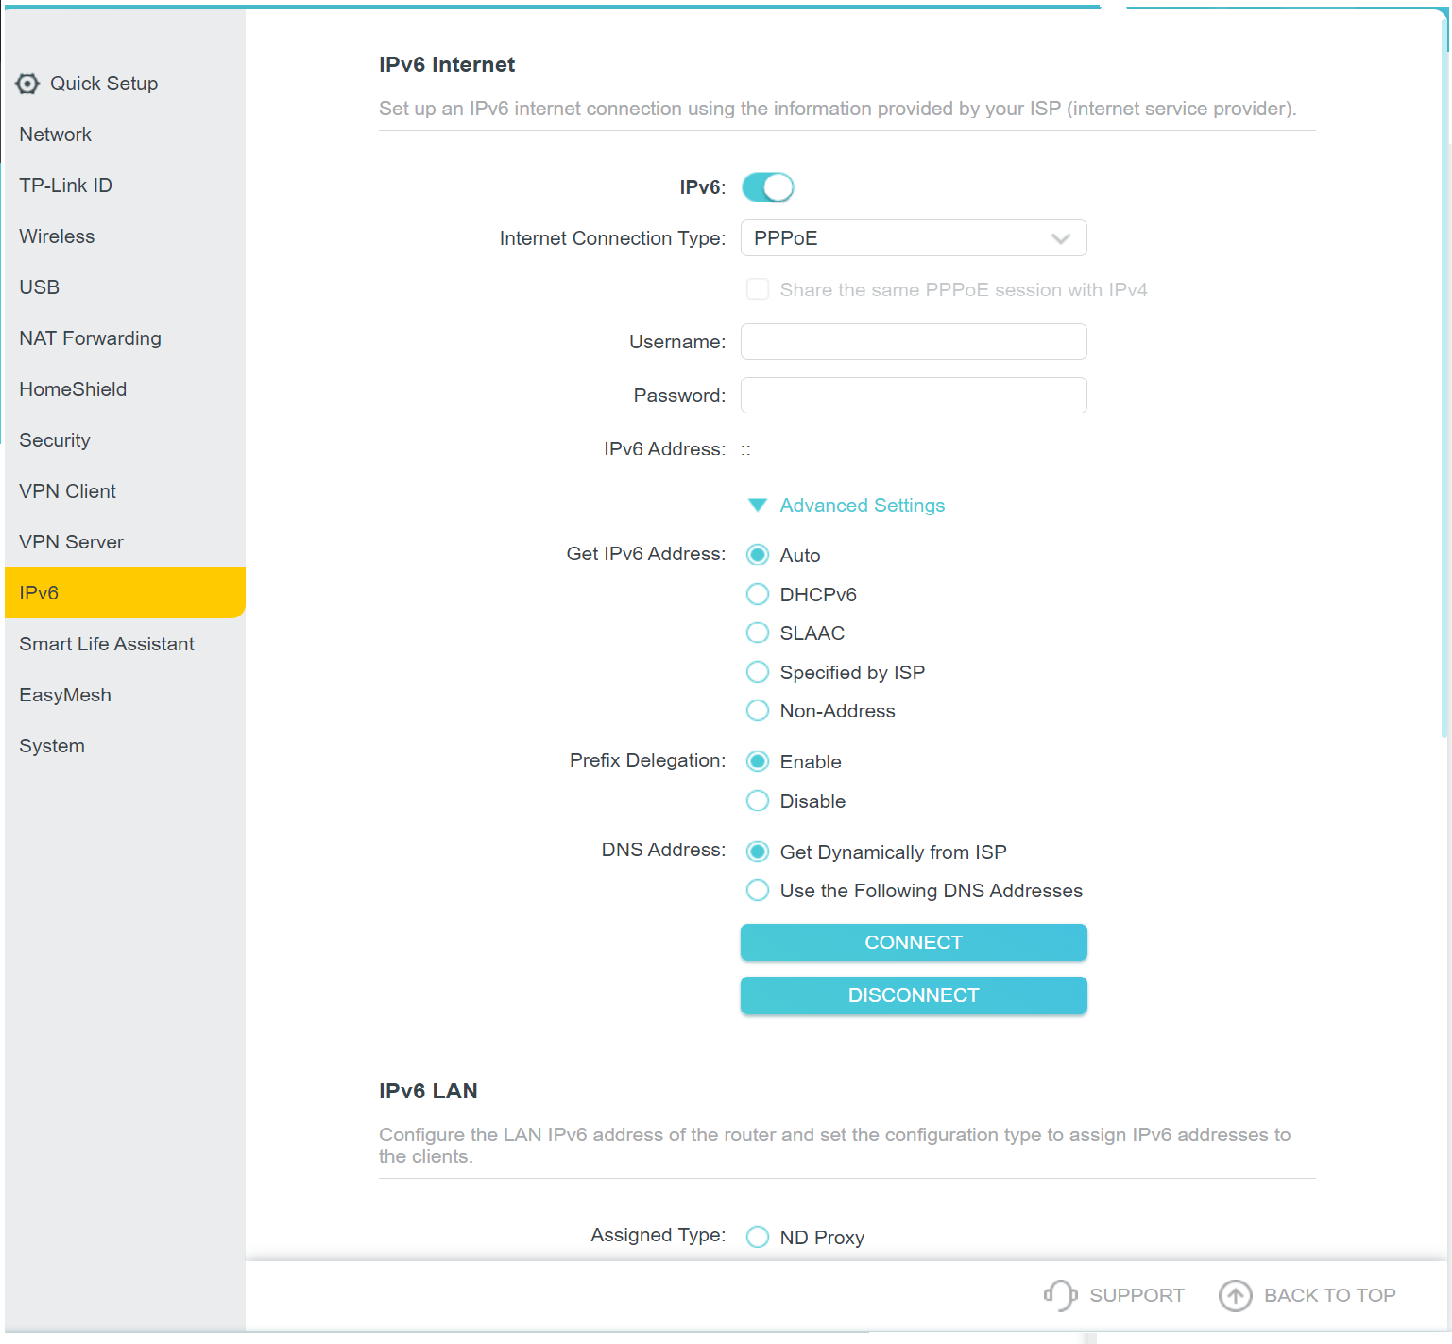Disable Prefix Delegation
Screen dimensions: 1452x1344
click(x=758, y=801)
